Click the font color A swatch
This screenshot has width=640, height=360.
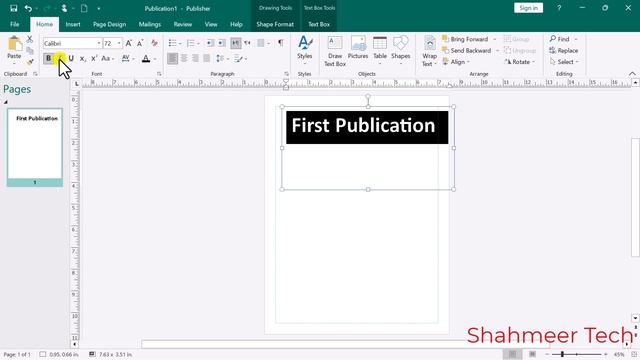tap(146, 59)
